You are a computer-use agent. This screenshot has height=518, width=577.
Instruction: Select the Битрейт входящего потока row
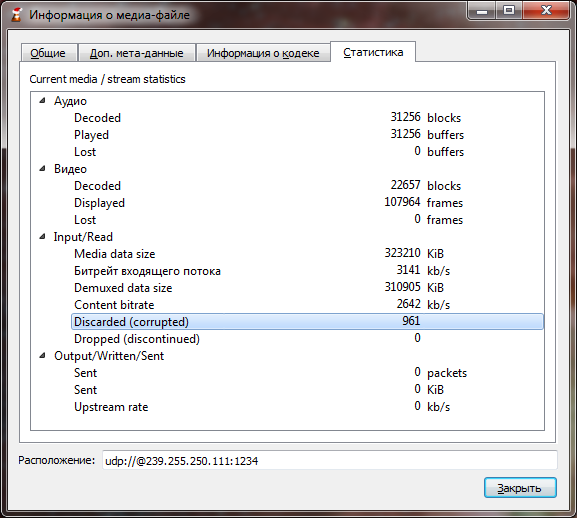(x=307, y=270)
